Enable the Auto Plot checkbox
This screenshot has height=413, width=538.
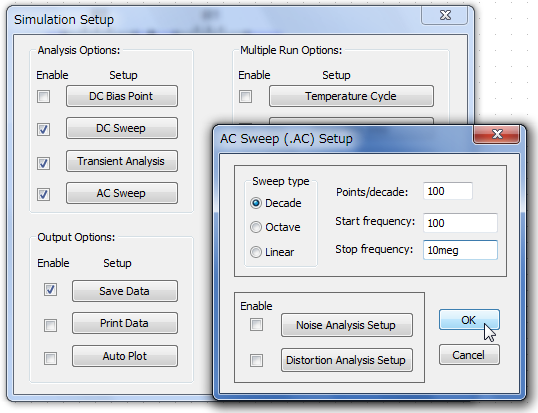[x=50, y=358]
